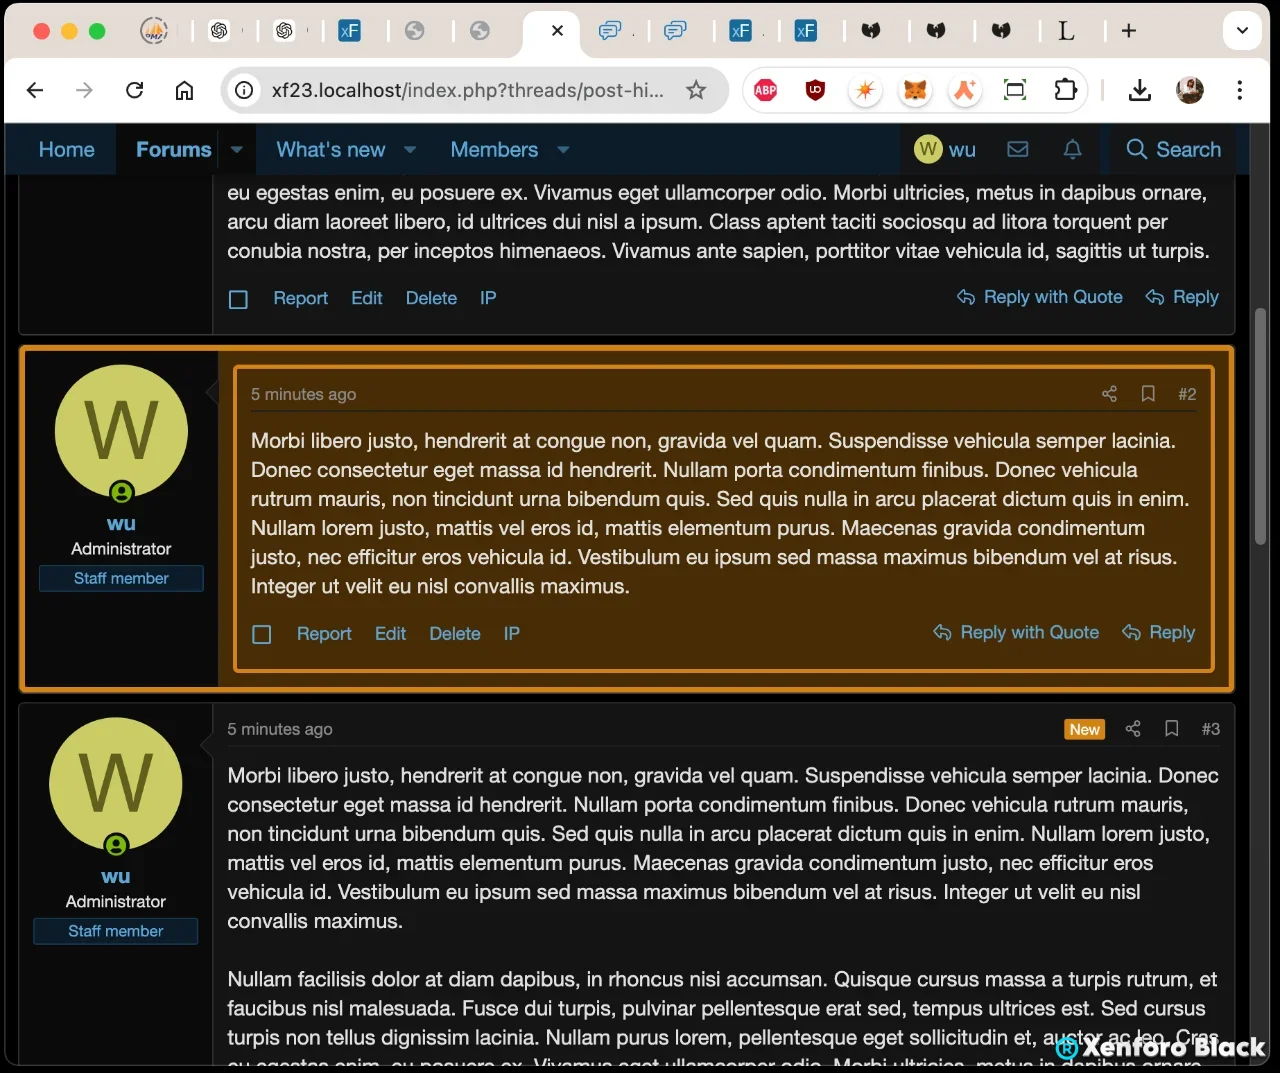Reload the page with refresh icon

click(x=134, y=91)
